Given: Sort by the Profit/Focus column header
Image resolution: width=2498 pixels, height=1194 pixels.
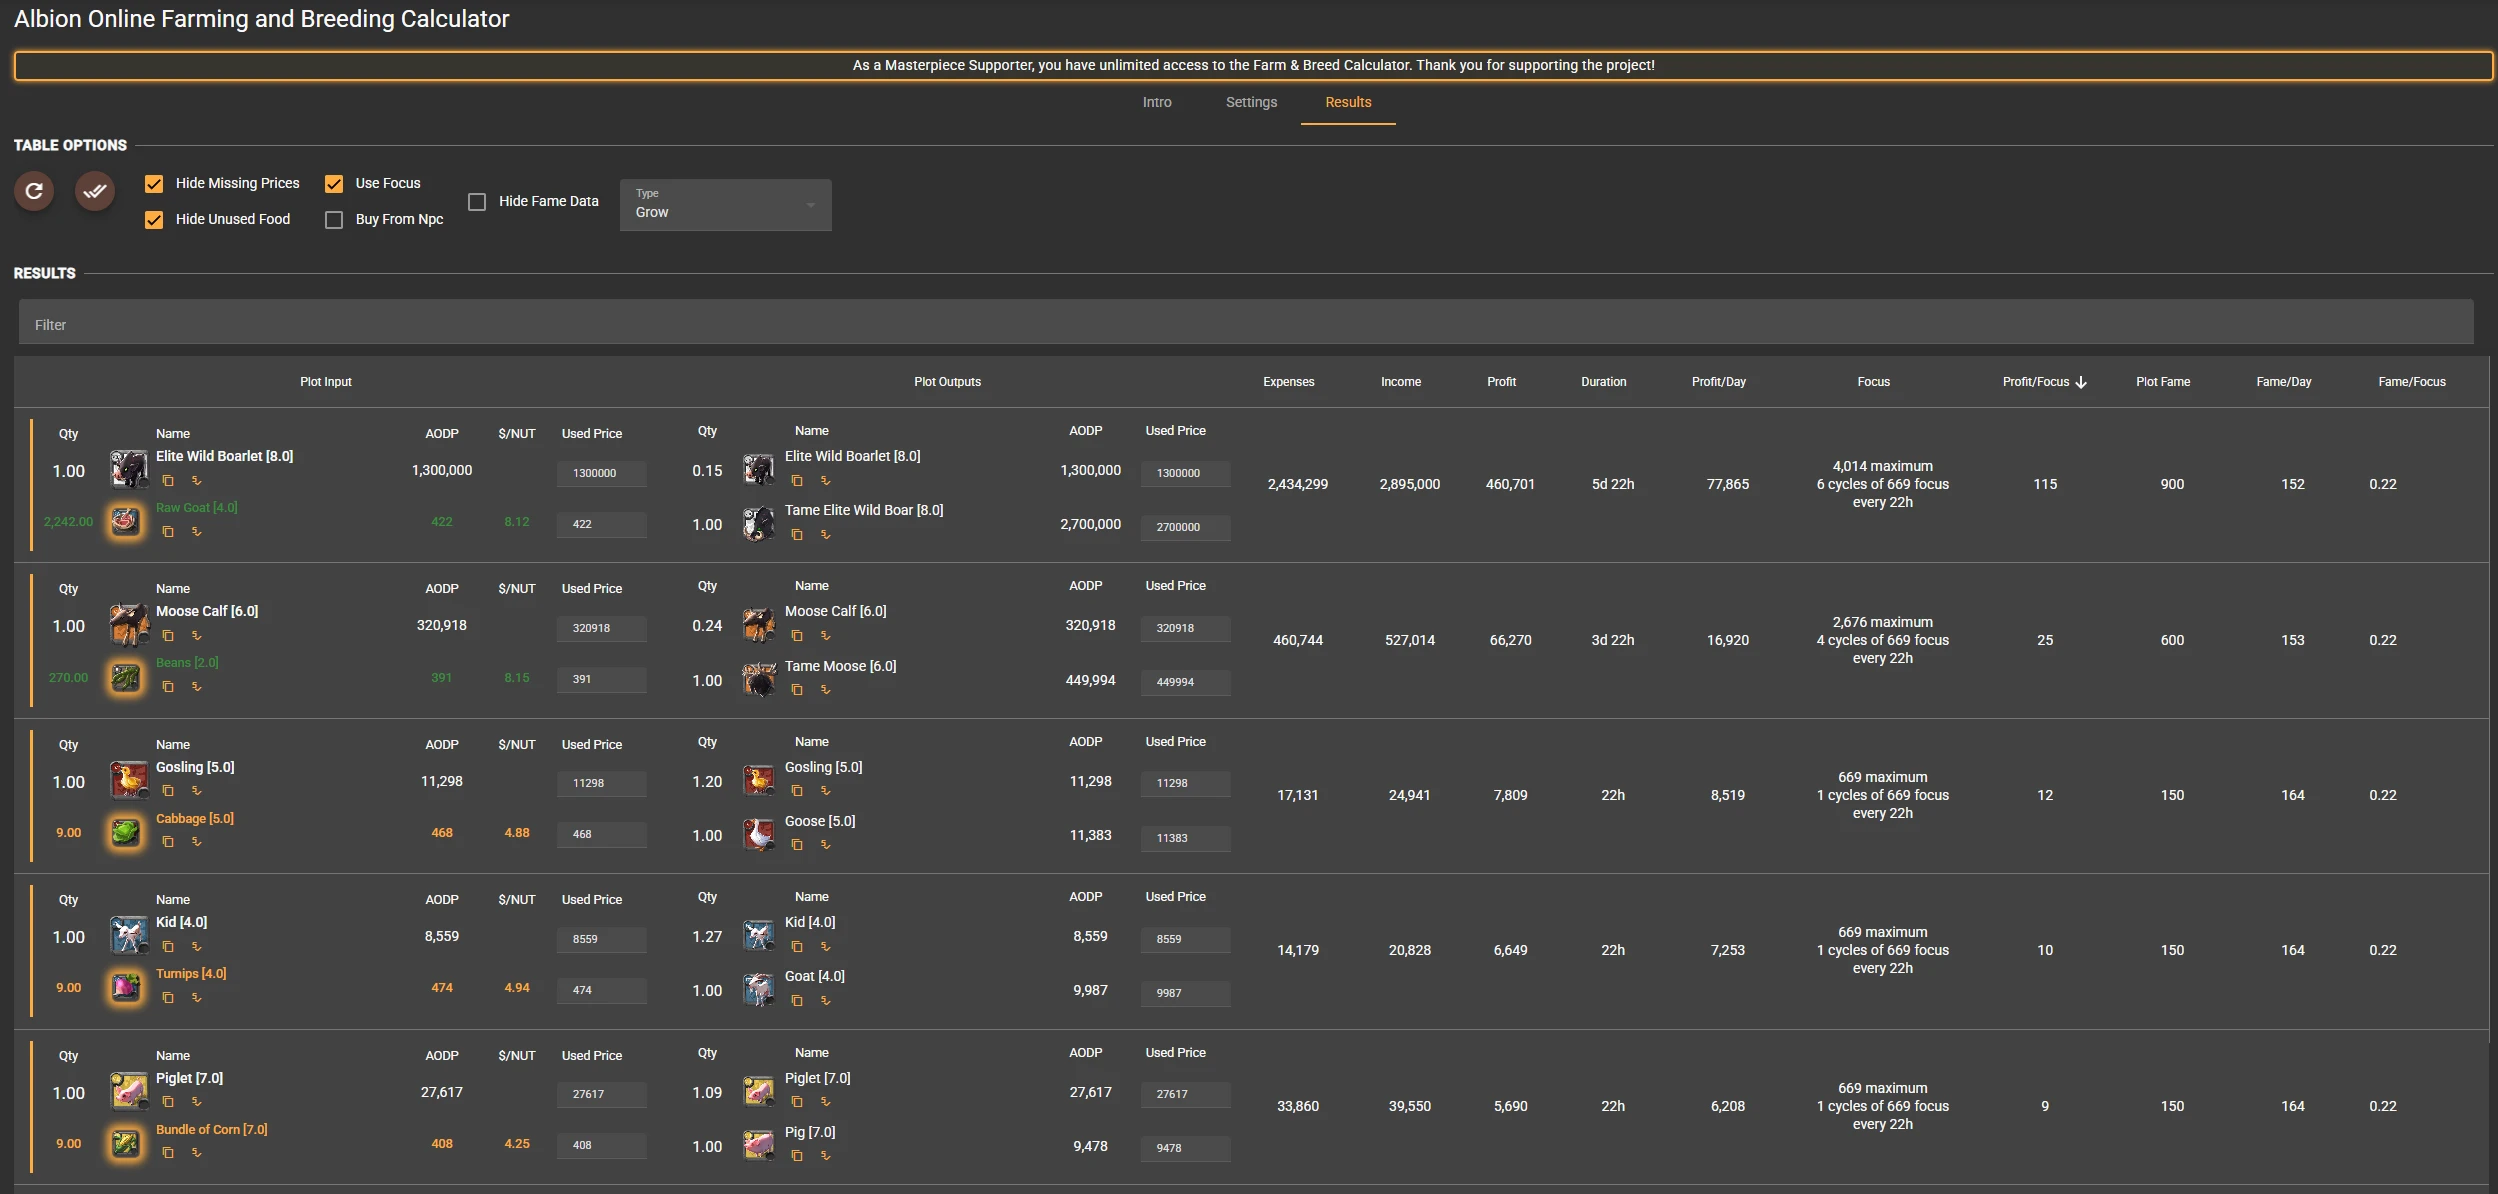Looking at the screenshot, I should click(x=2036, y=382).
